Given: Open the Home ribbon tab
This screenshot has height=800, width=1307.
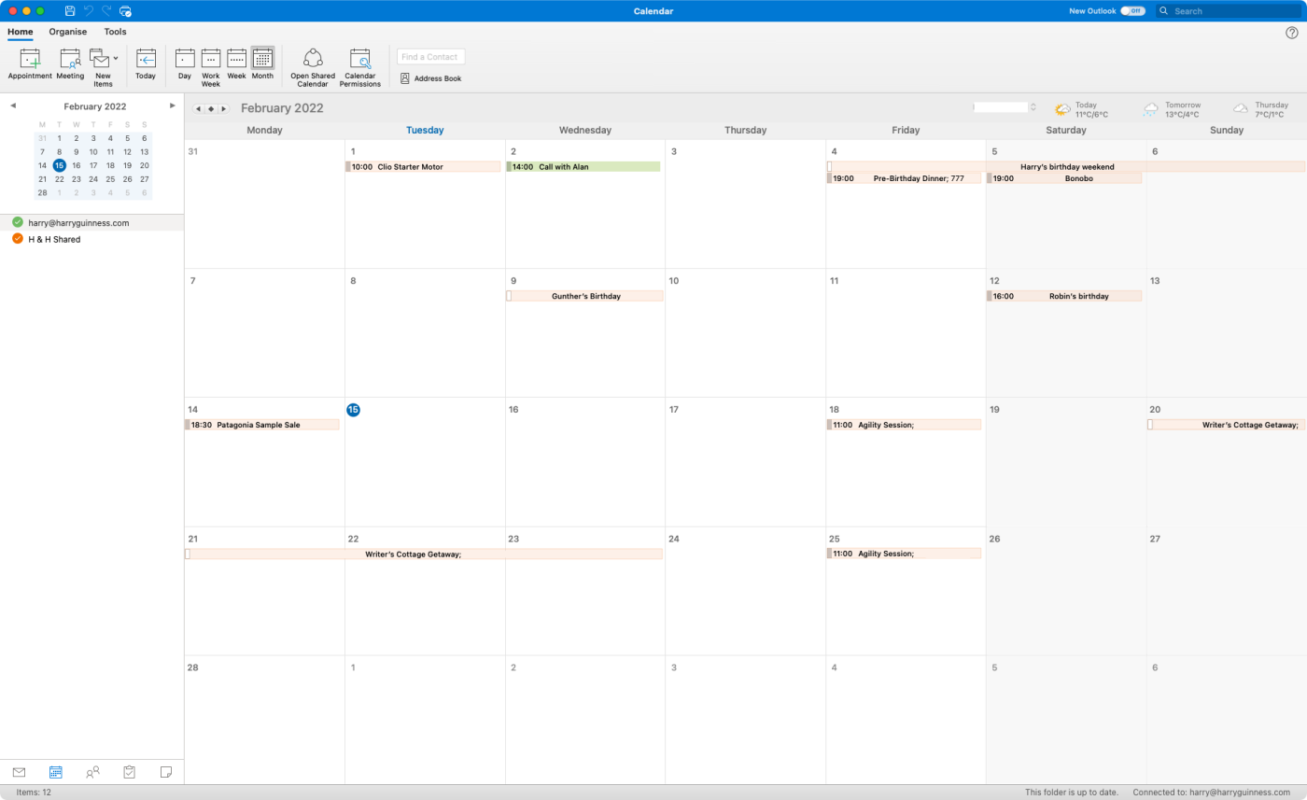Looking at the screenshot, I should pyautogui.click(x=20, y=32).
